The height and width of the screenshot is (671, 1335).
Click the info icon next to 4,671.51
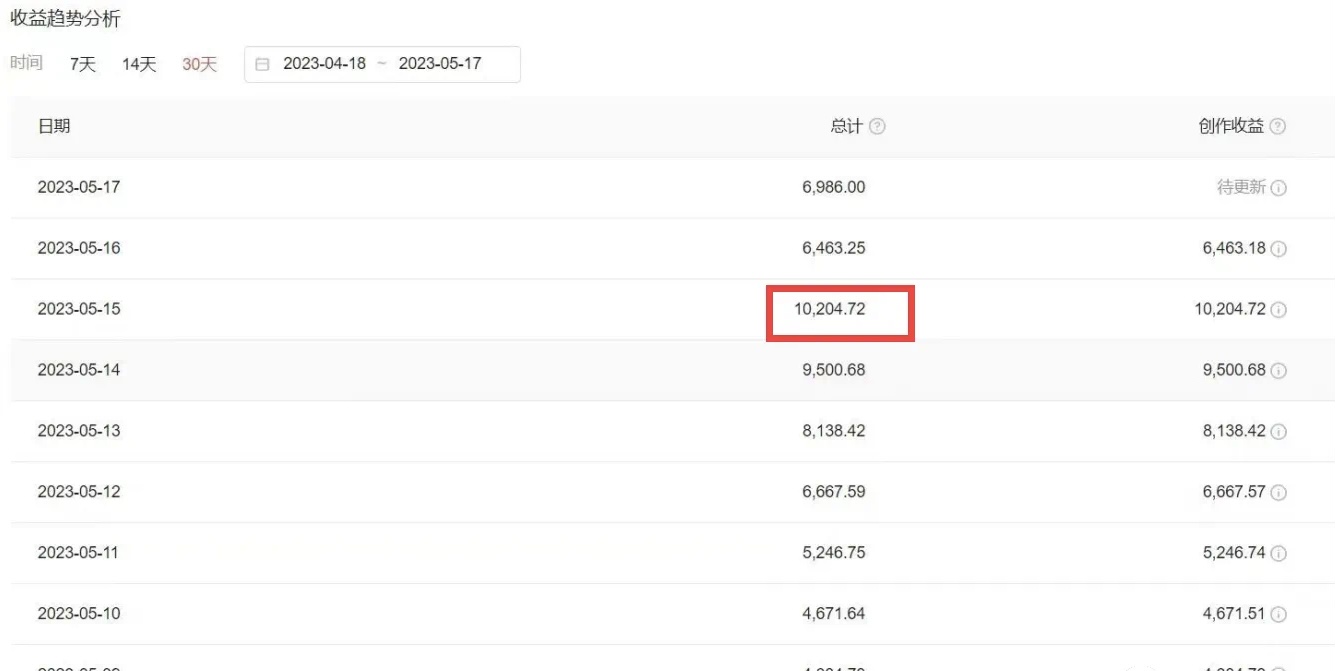coord(1280,613)
